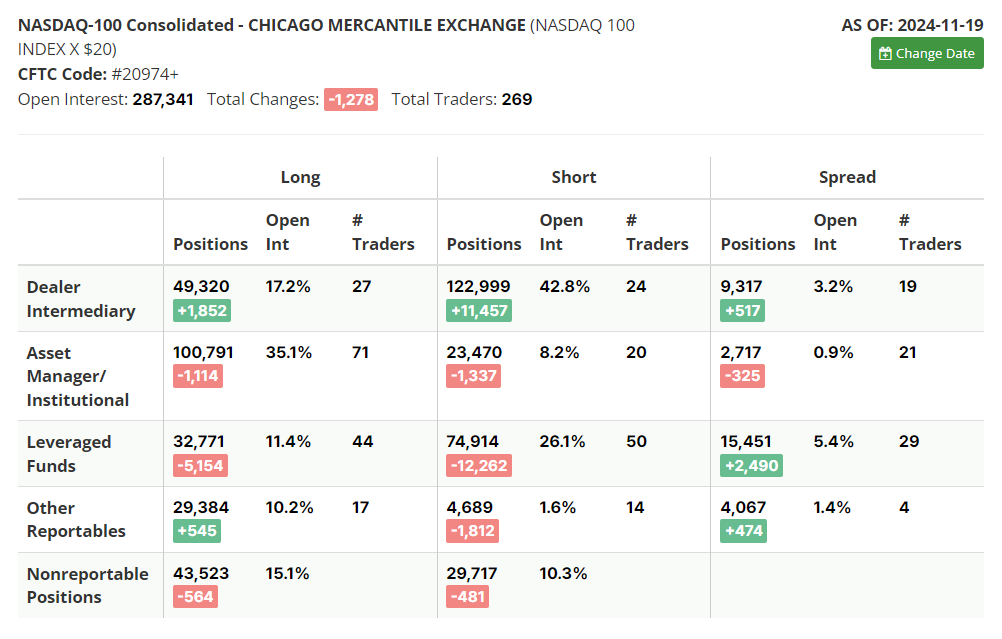This screenshot has height=639, width=1002.
Task: Click the +517 change badge
Action: coord(743,311)
